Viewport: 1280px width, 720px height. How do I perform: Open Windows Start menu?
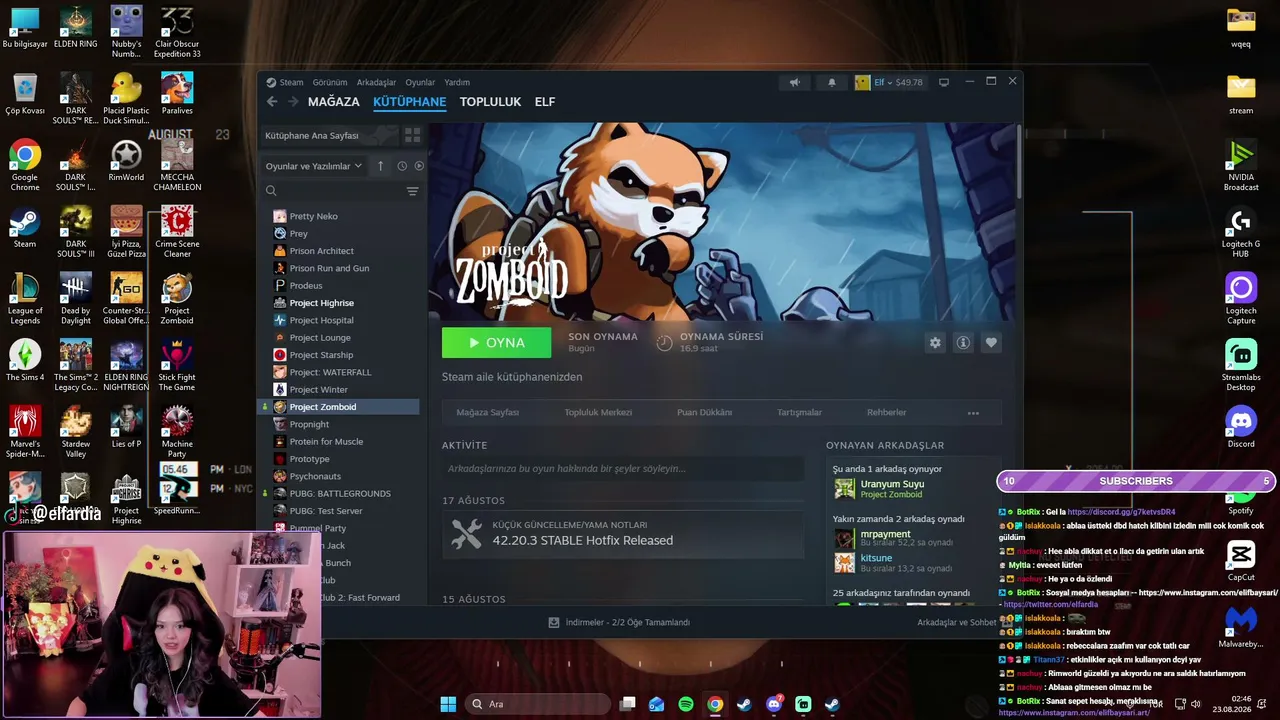point(448,704)
